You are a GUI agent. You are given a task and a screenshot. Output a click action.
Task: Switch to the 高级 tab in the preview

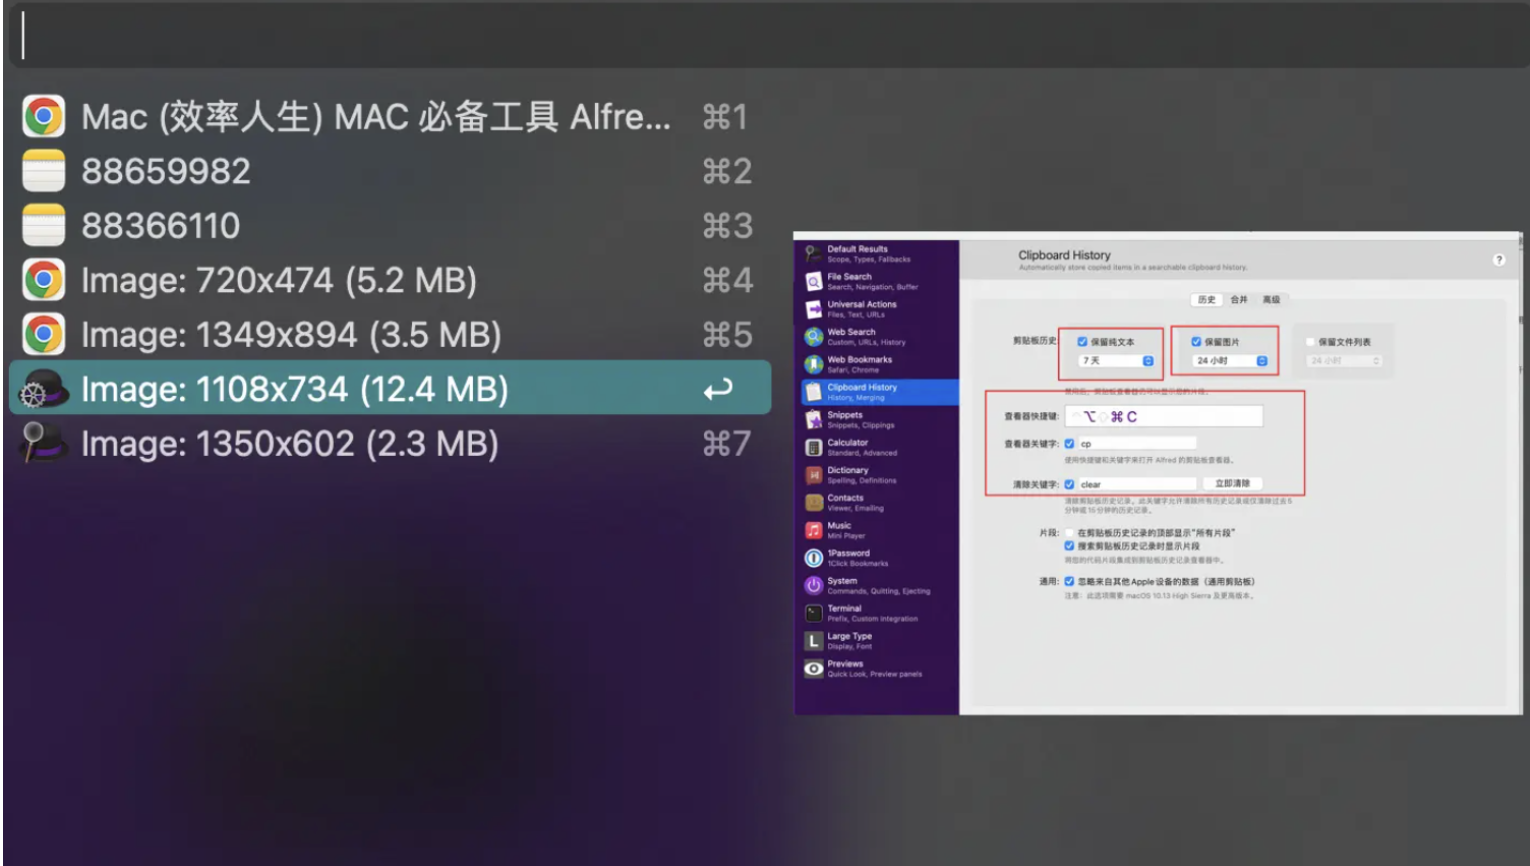tap(1271, 300)
